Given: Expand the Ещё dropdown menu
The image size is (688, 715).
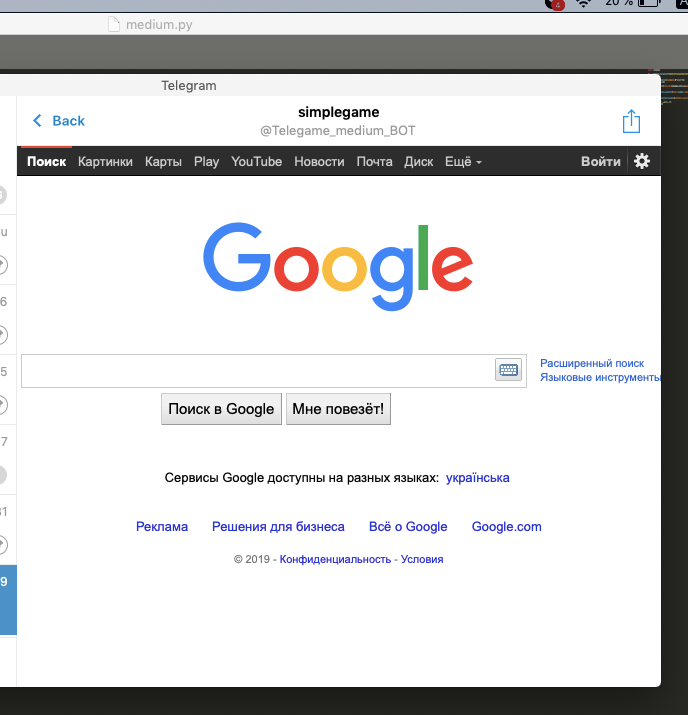Looking at the screenshot, I should tap(463, 161).
